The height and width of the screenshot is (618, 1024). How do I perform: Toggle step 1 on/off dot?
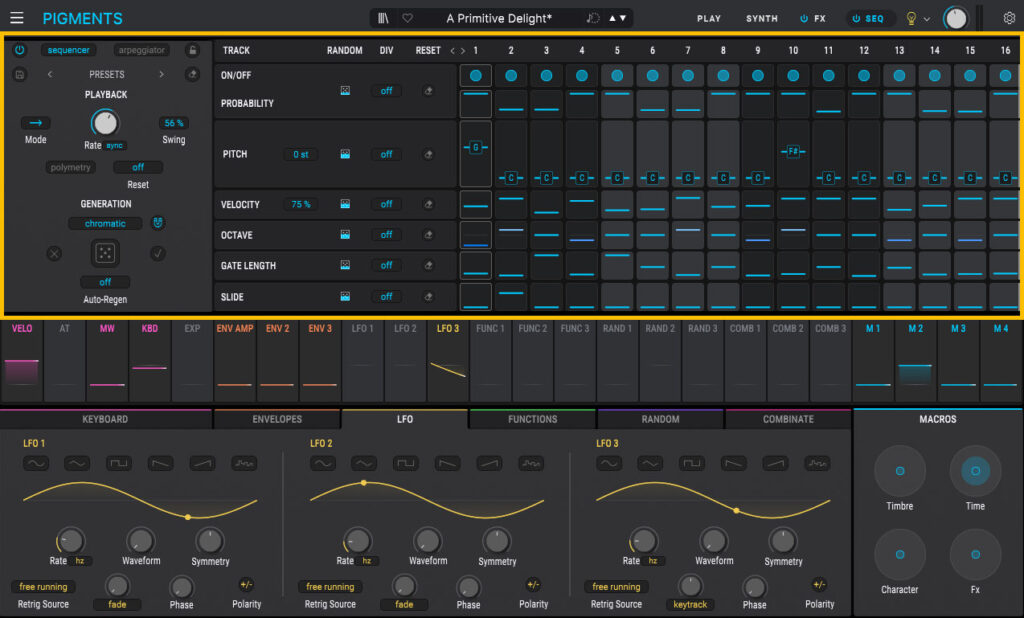(x=475, y=75)
